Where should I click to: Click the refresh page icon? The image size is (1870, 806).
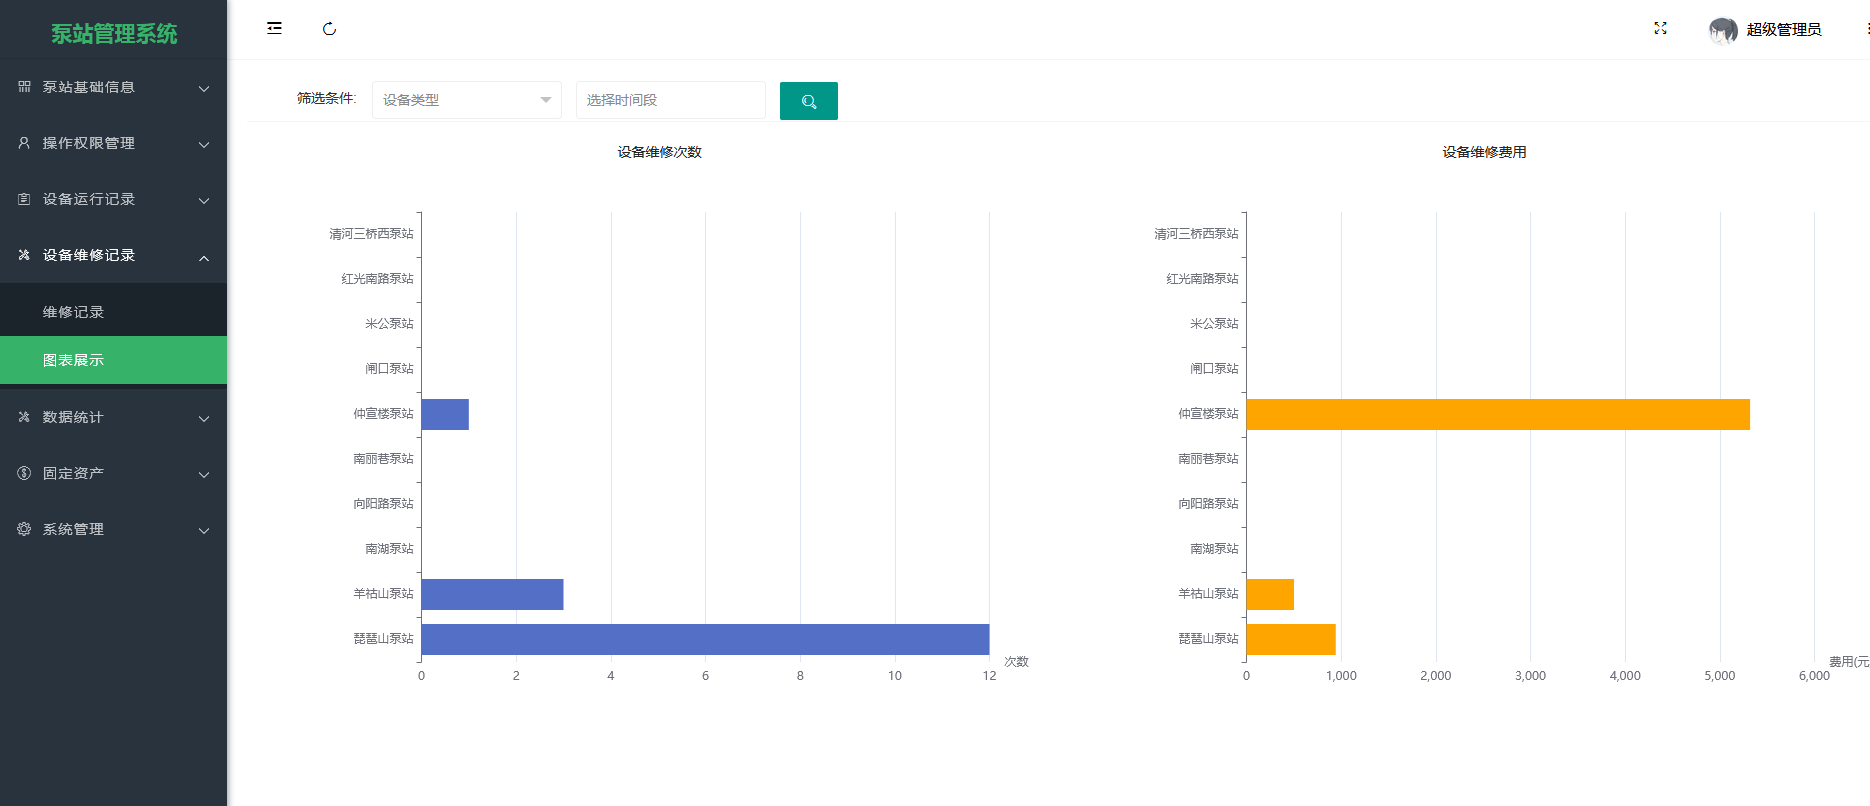(329, 29)
